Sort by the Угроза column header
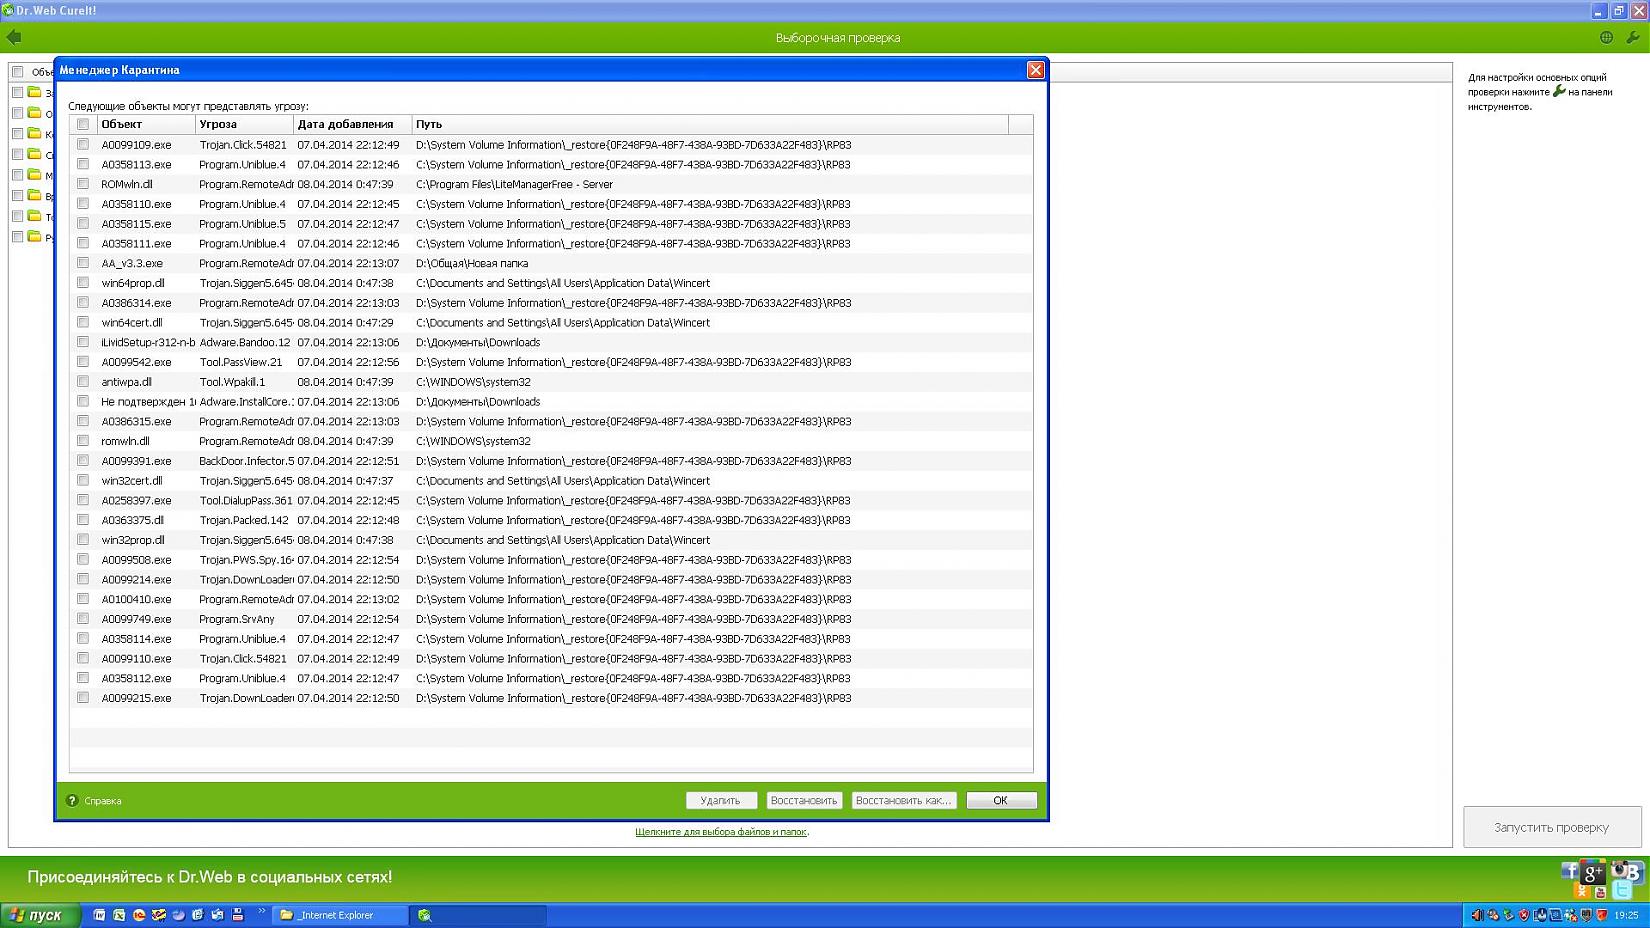 (244, 124)
